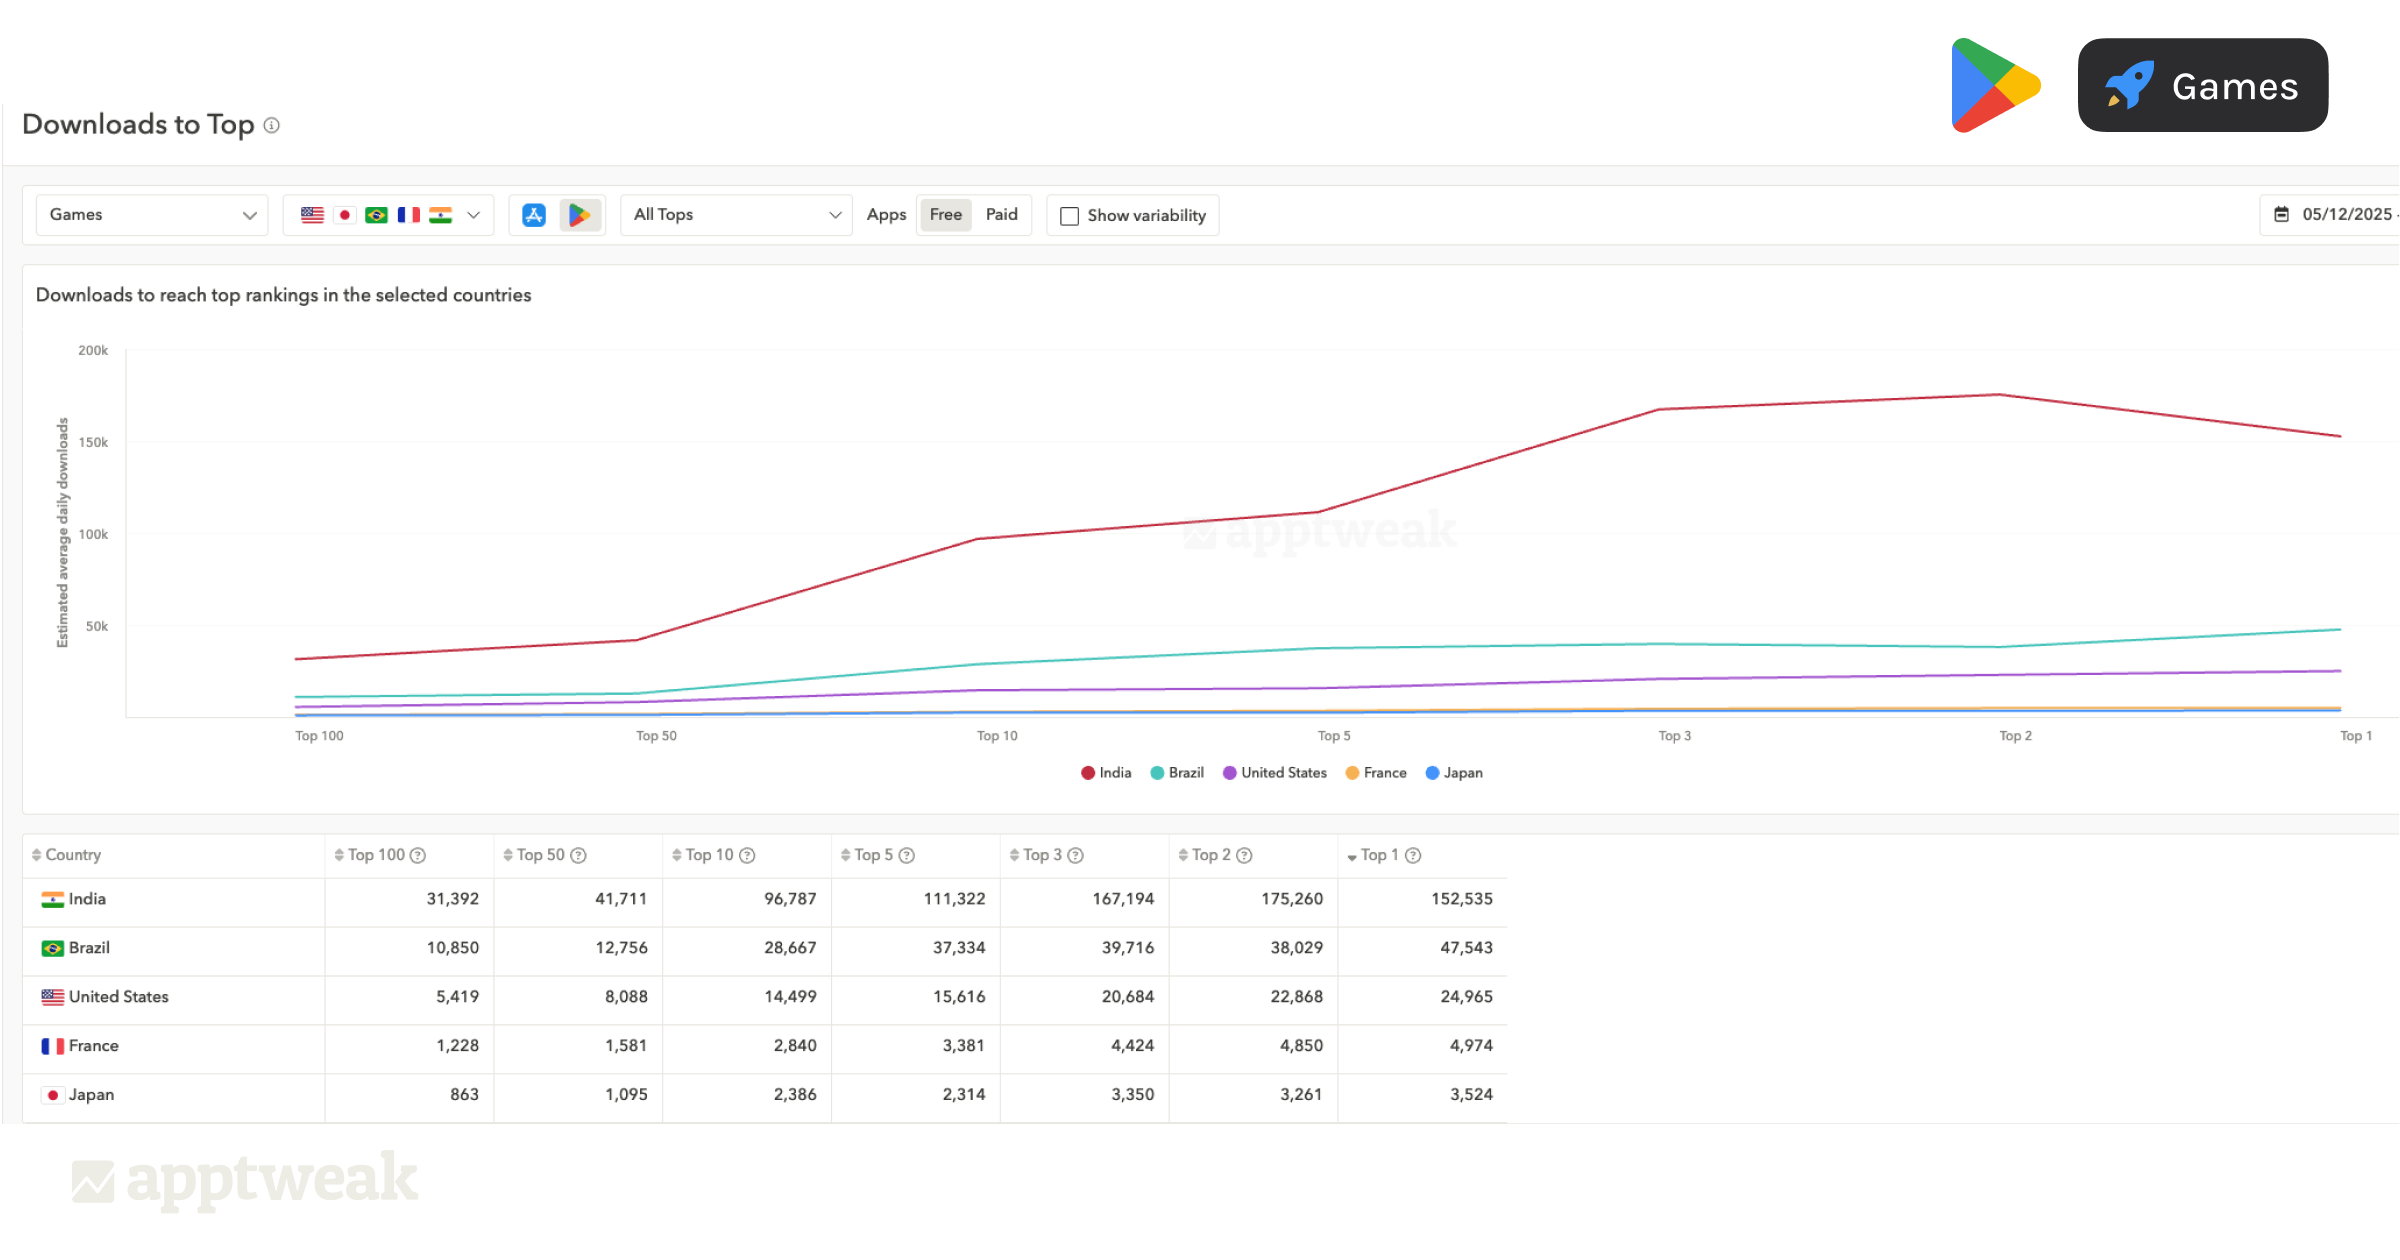This screenshot has height=1260, width=2400.
Task: Open the date range picker 05/12/2025
Action: coord(2332,215)
